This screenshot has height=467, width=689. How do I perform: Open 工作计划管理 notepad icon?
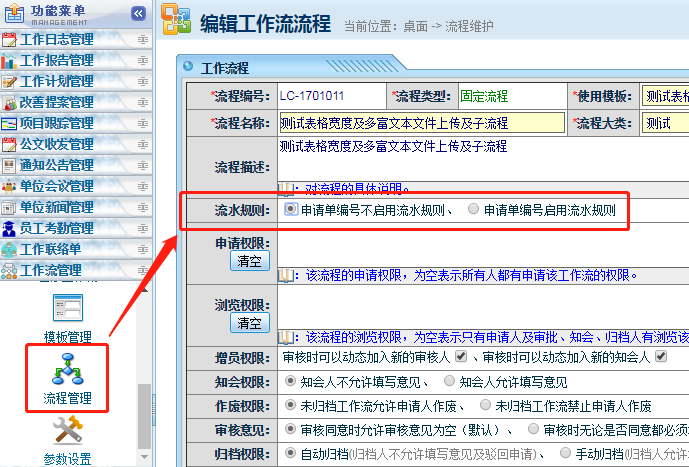pos(9,82)
